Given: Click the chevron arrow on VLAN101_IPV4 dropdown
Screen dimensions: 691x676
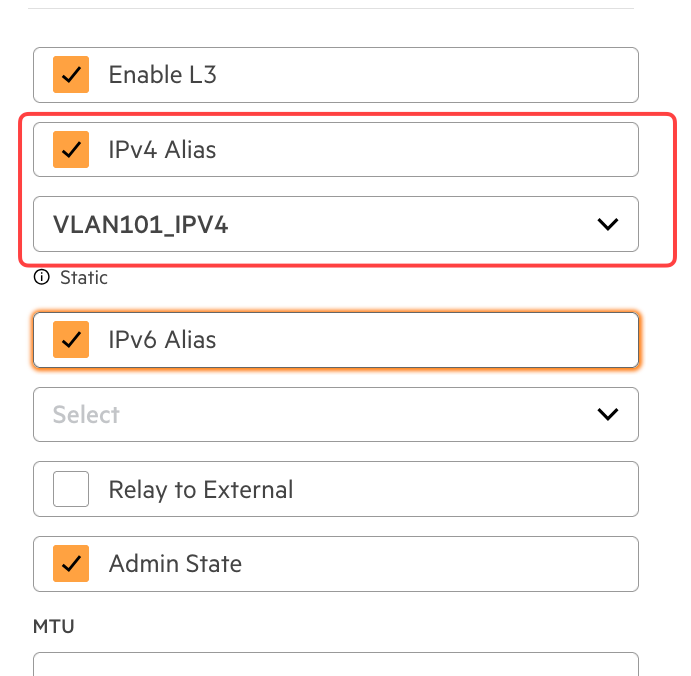Looking at the screenshot, I should point(607,224).
